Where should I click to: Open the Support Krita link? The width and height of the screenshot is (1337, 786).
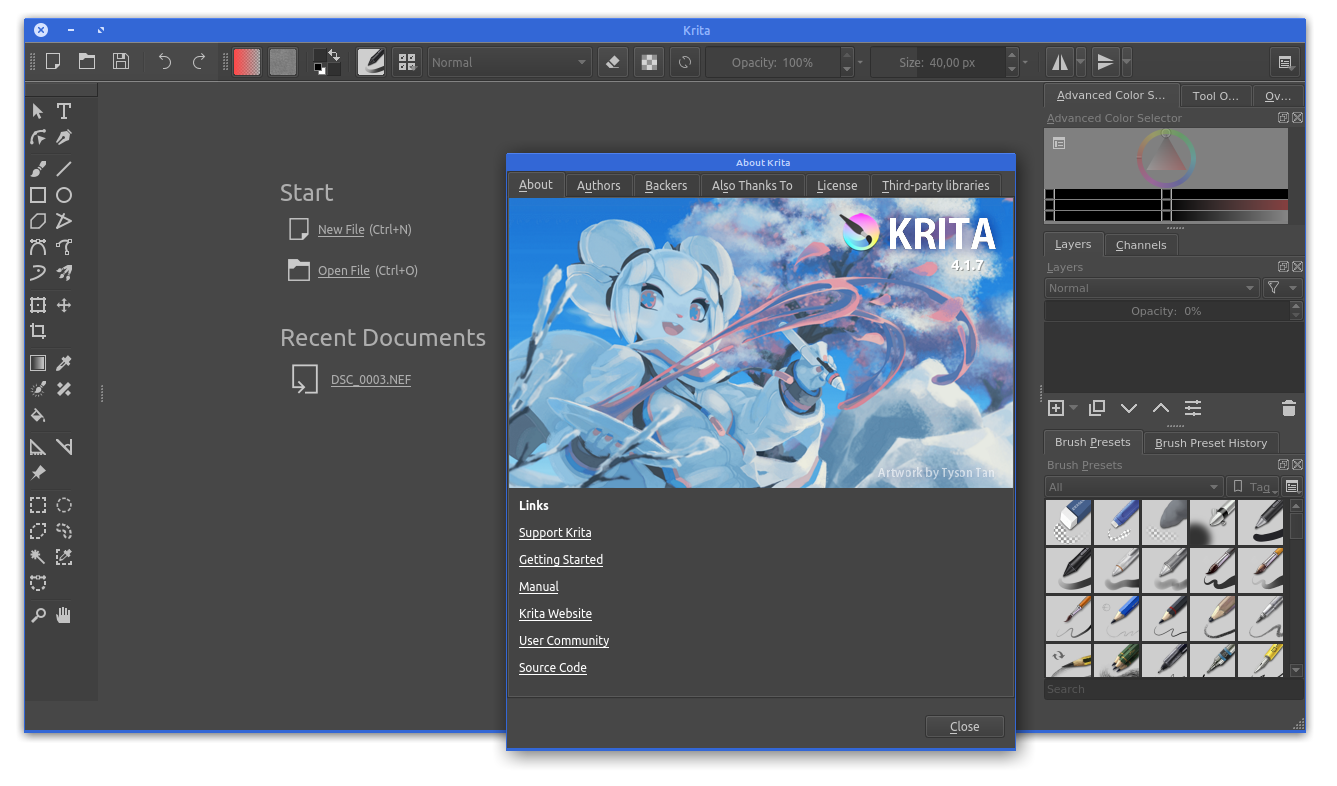[555, 533]
